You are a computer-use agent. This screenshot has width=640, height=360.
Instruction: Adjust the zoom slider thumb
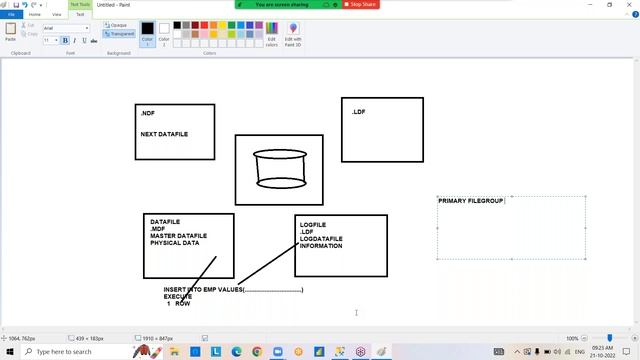(610, 338)
